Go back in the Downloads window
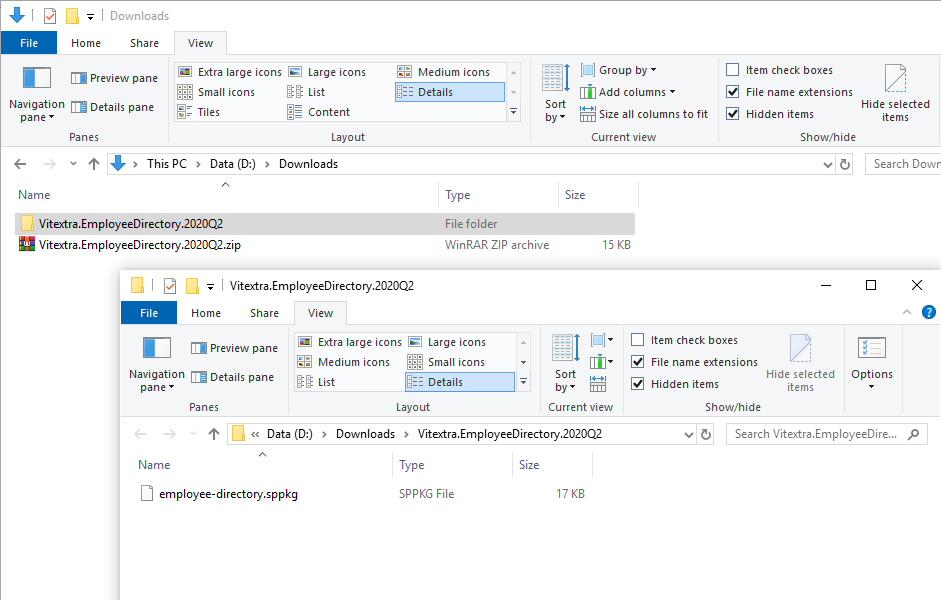Image resolution: width=941 pixels, height=600 pixels. (20, 164)
